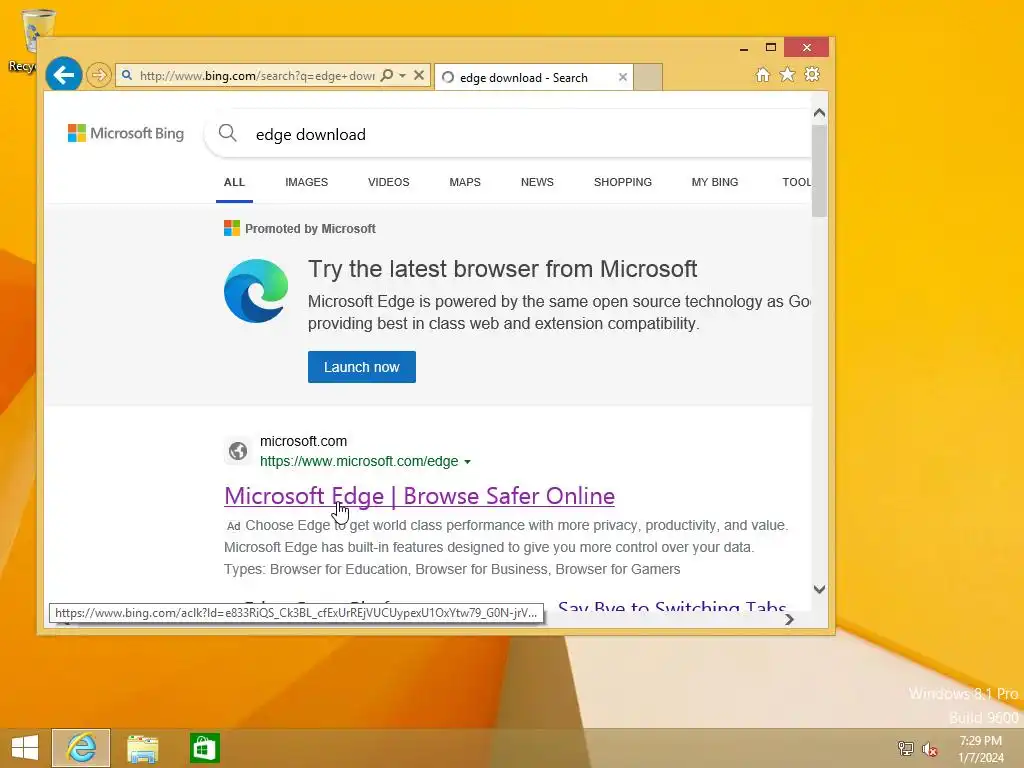
Task: Select the ALL results tab
Action: pos(234,182)
